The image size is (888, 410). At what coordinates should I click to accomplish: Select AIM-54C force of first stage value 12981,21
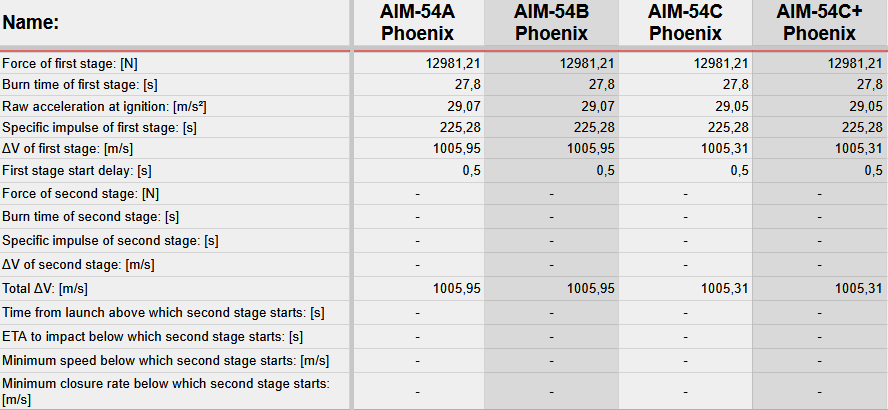point(721,64)
